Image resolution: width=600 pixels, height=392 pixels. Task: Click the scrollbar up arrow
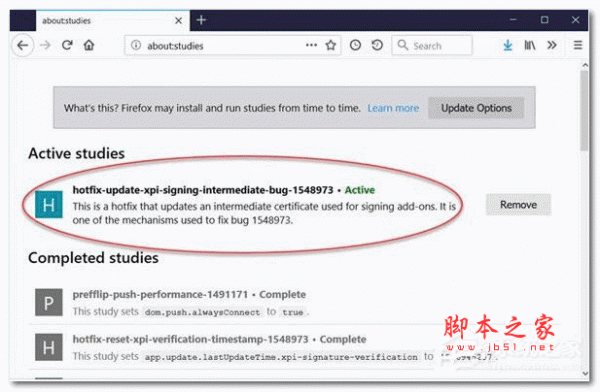click(x=585, y=65)
